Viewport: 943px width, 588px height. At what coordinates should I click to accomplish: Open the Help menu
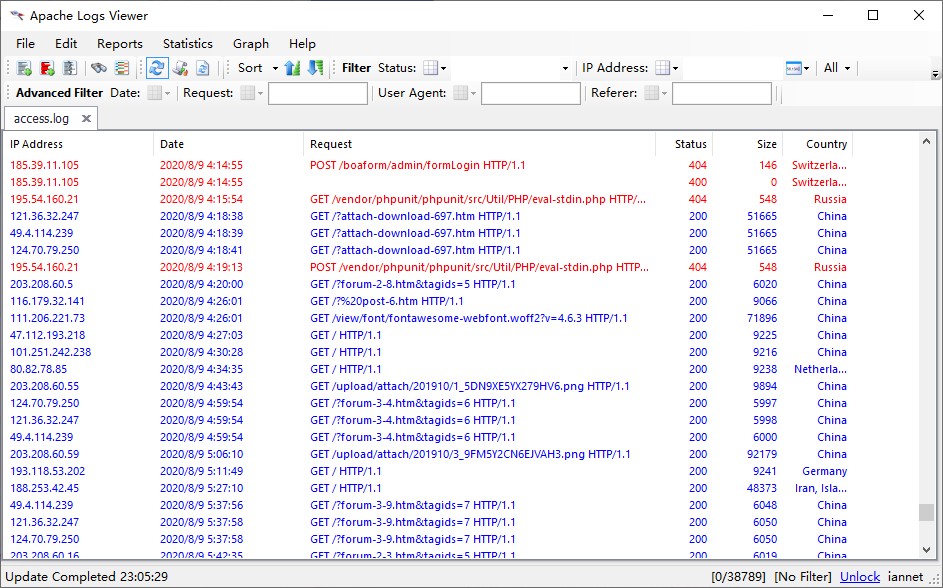click(x=302, y=43)
